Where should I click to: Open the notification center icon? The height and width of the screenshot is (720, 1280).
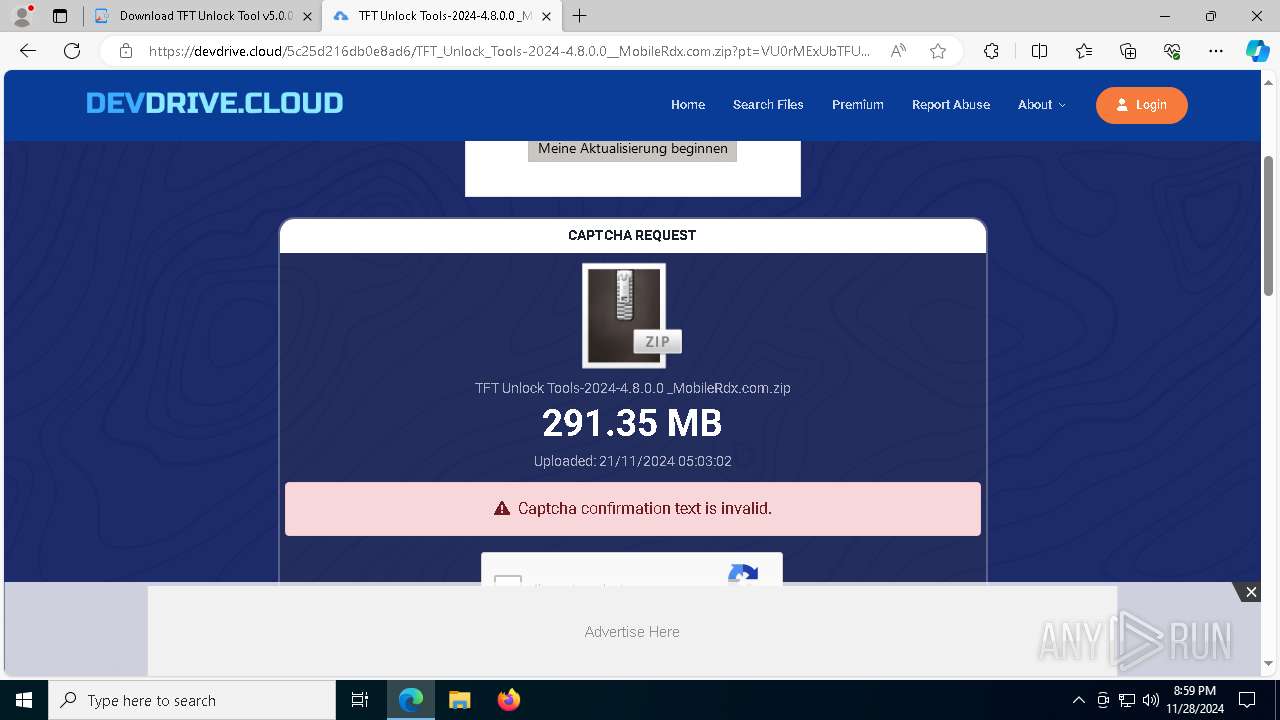pos(1247,700)
